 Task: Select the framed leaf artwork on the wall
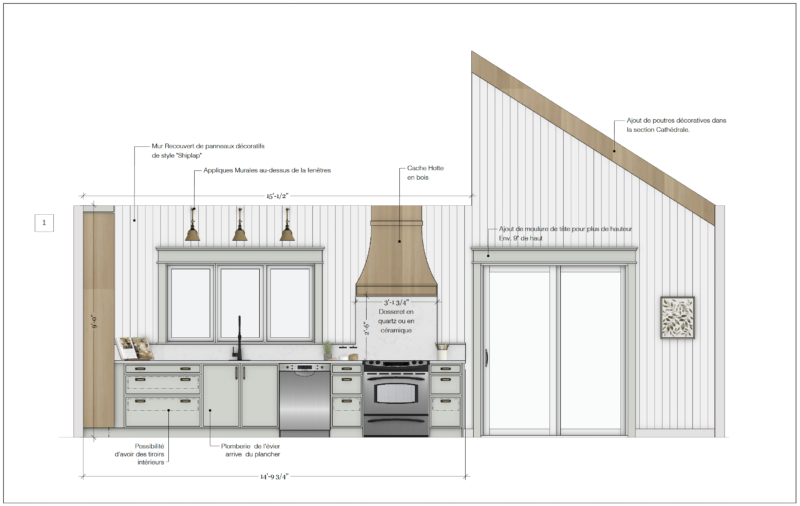pyautogui.click(x=677, y=317)
